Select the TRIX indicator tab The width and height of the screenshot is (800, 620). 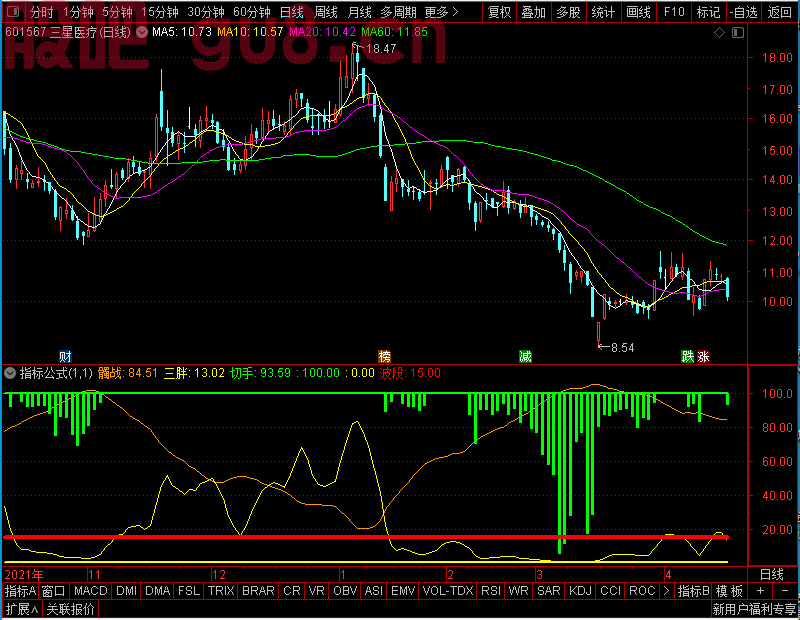pos(221,591)
